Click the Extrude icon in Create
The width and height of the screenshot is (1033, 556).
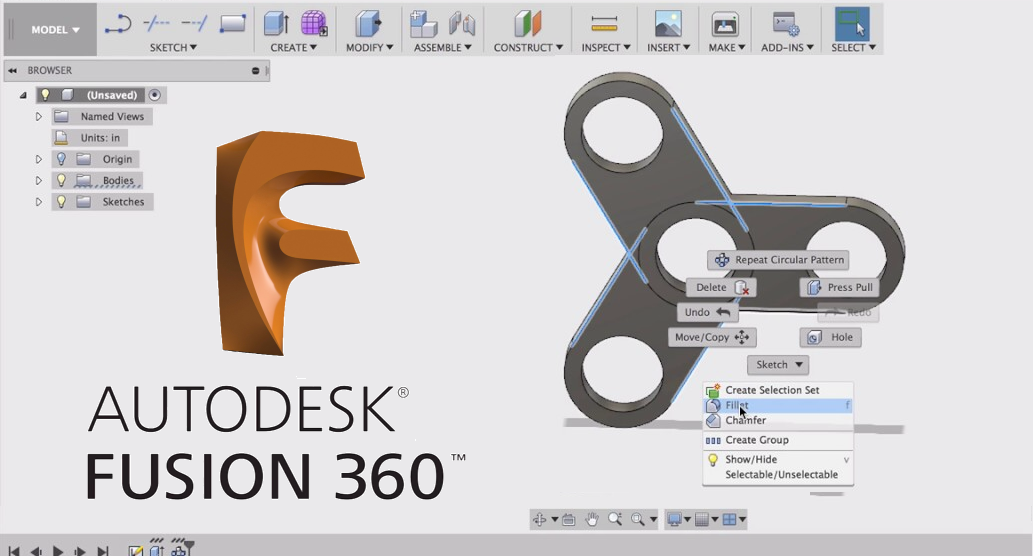(277, 23)
